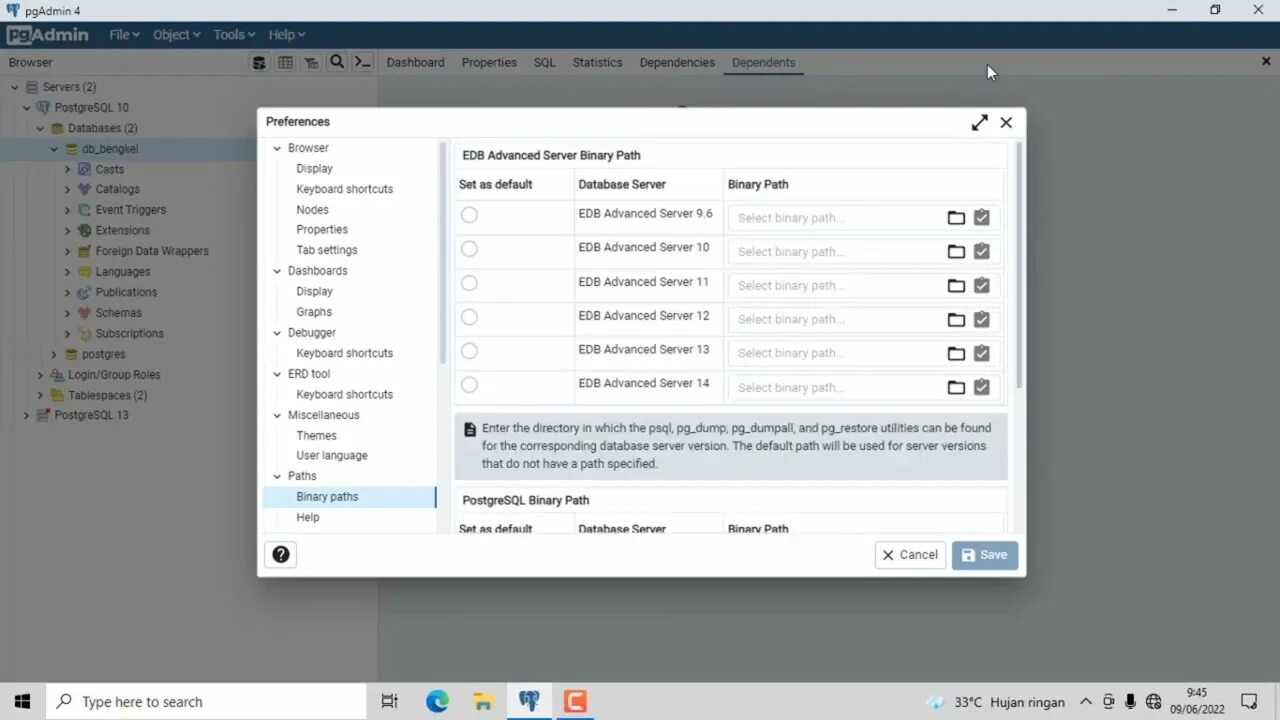Click the orange C app icon in taskbar

pos(575,701)
